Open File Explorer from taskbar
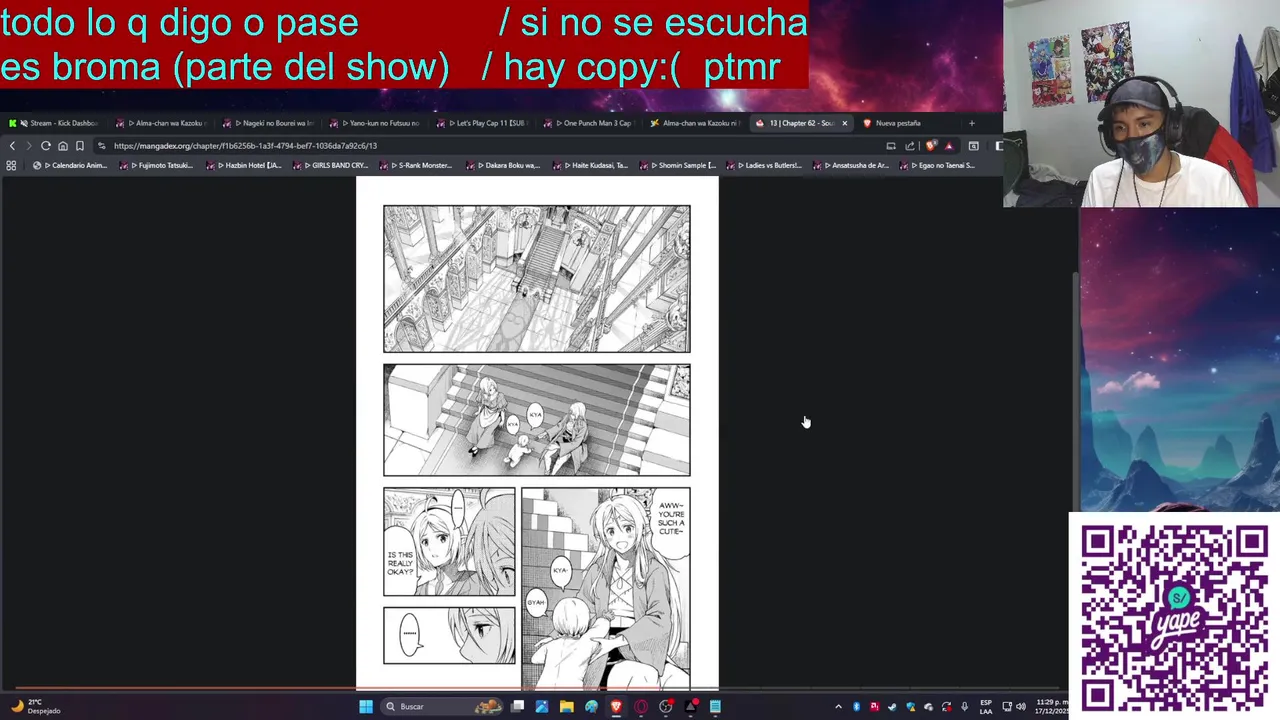Image resolution: width=1280 pixels, height=720 pixels. click(566, 707)
